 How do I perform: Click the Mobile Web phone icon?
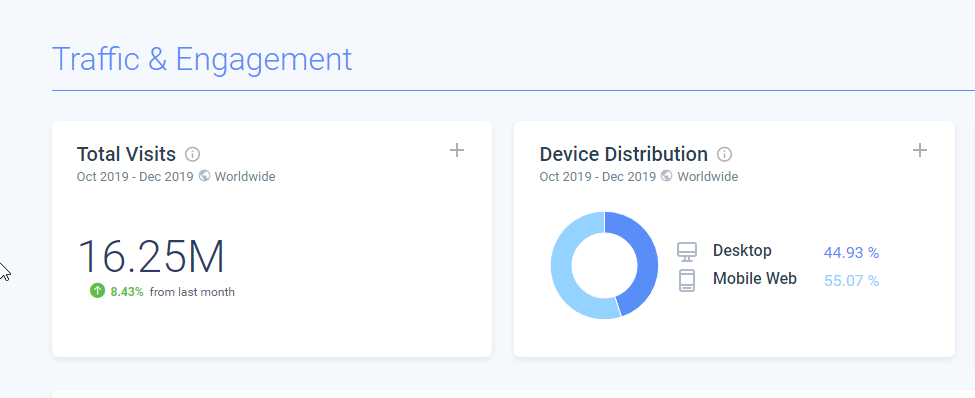pos(686,280)
